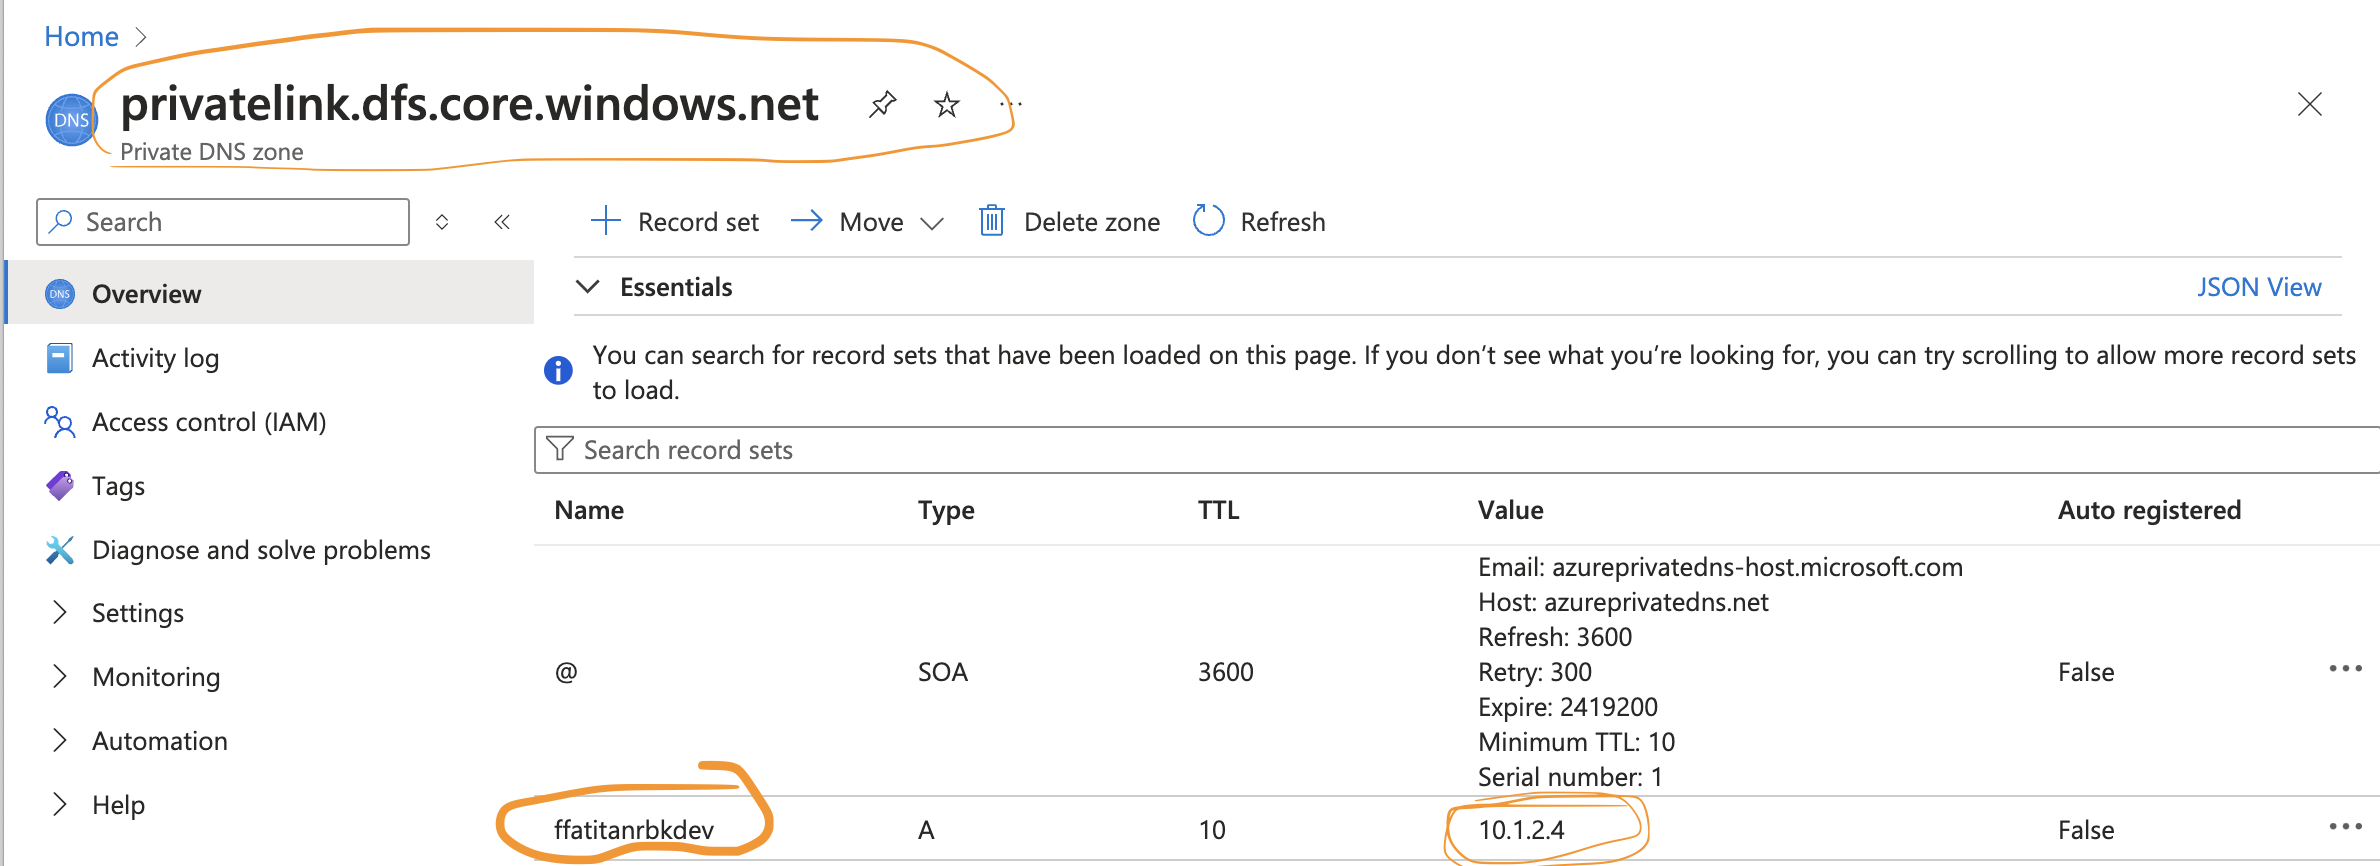Close the DNS zone blade

2309,104
